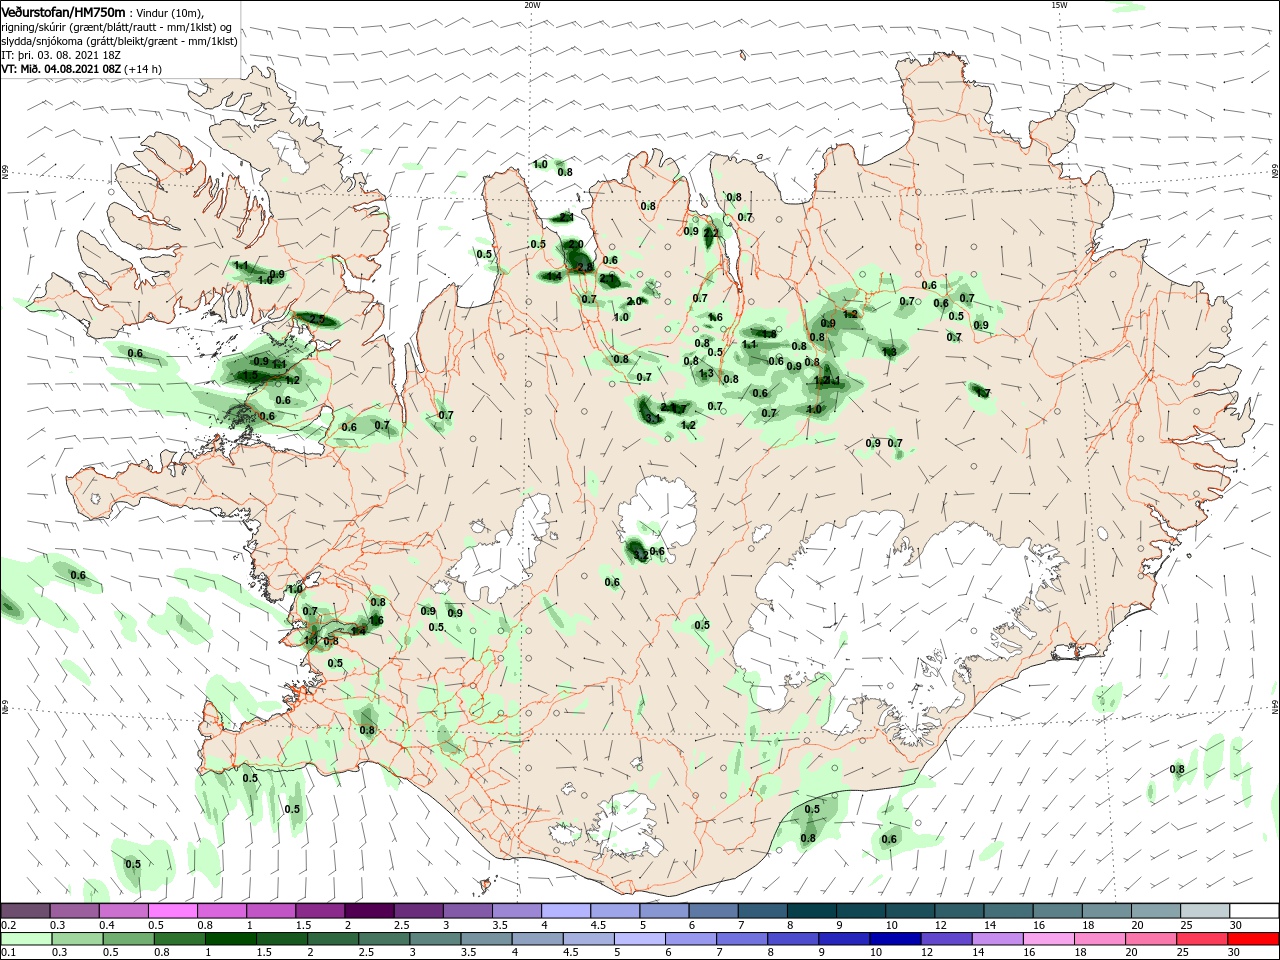Select the medium green swatch at lower legend value 0.5
The width and height of the screenshot is (1280, 960).
(129, 939)
